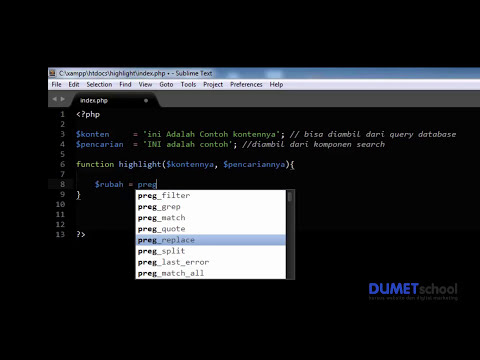Open the Find menu
Image resolution: width=480 pixels, height=360 pixels.
pos(125,84)
